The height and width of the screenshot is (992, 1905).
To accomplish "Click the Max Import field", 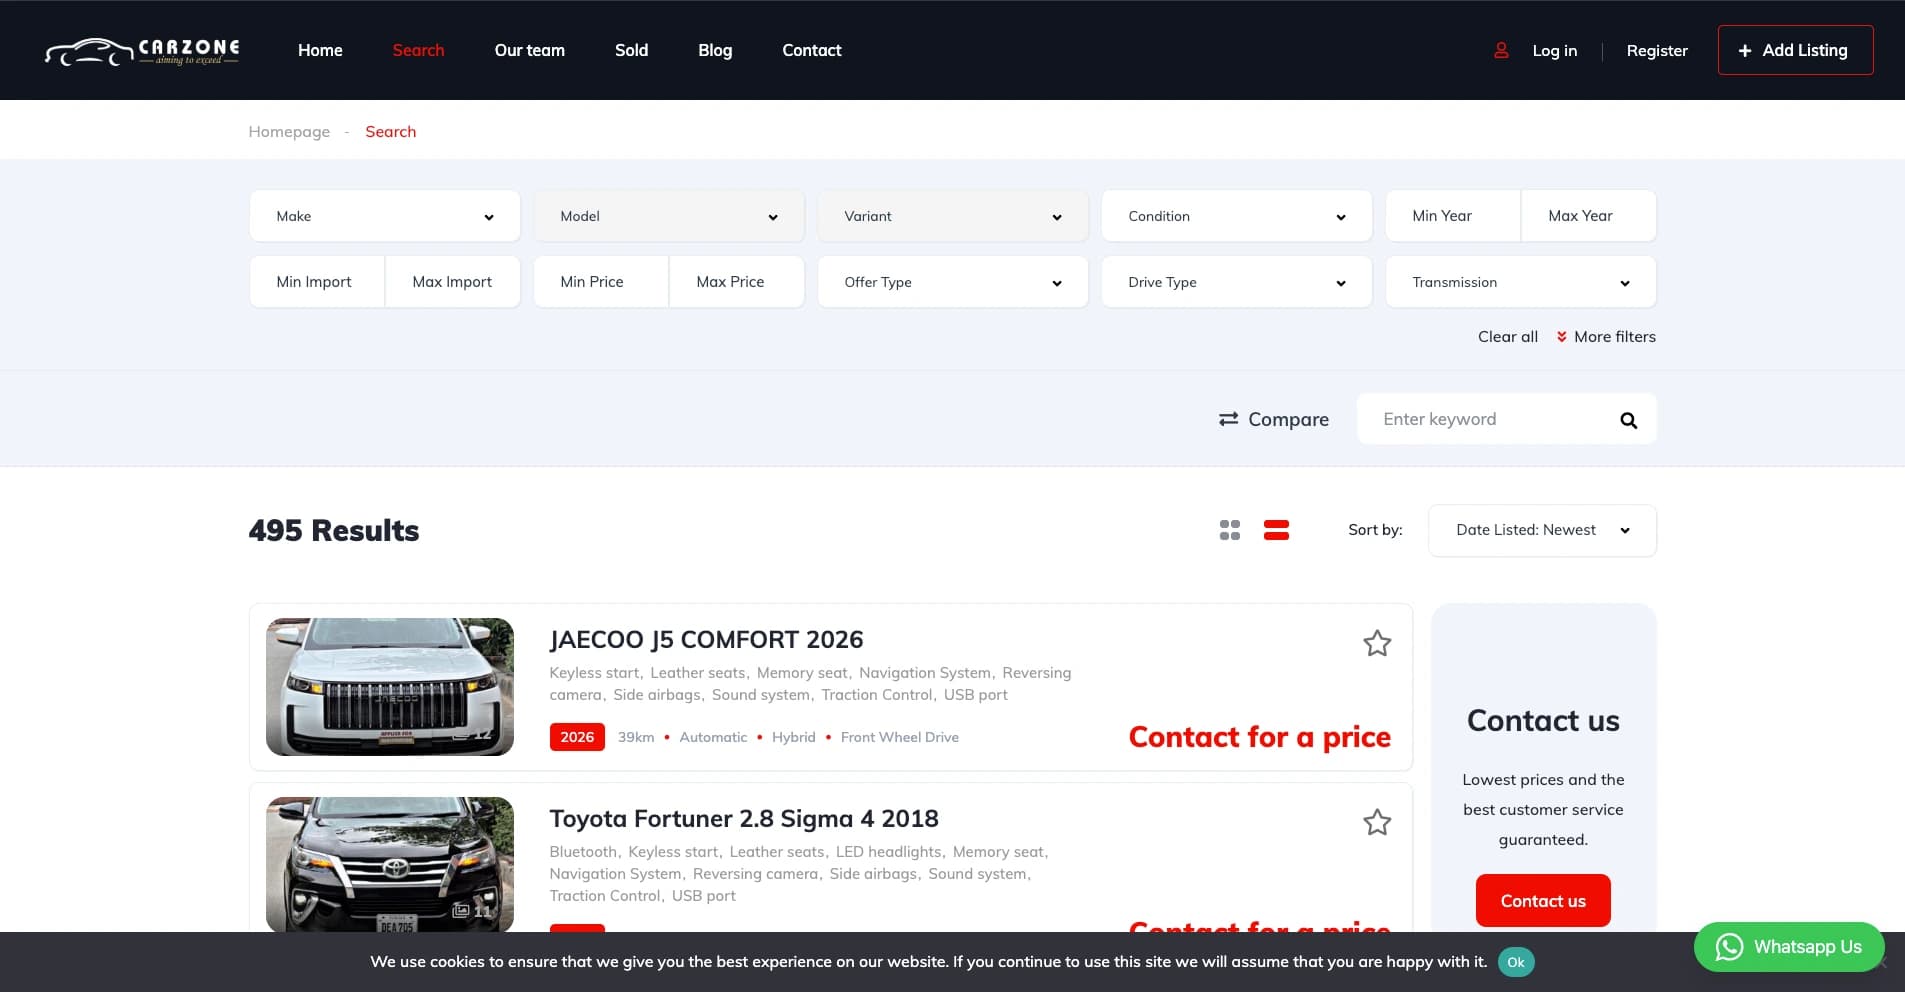I will click(453, 282).
